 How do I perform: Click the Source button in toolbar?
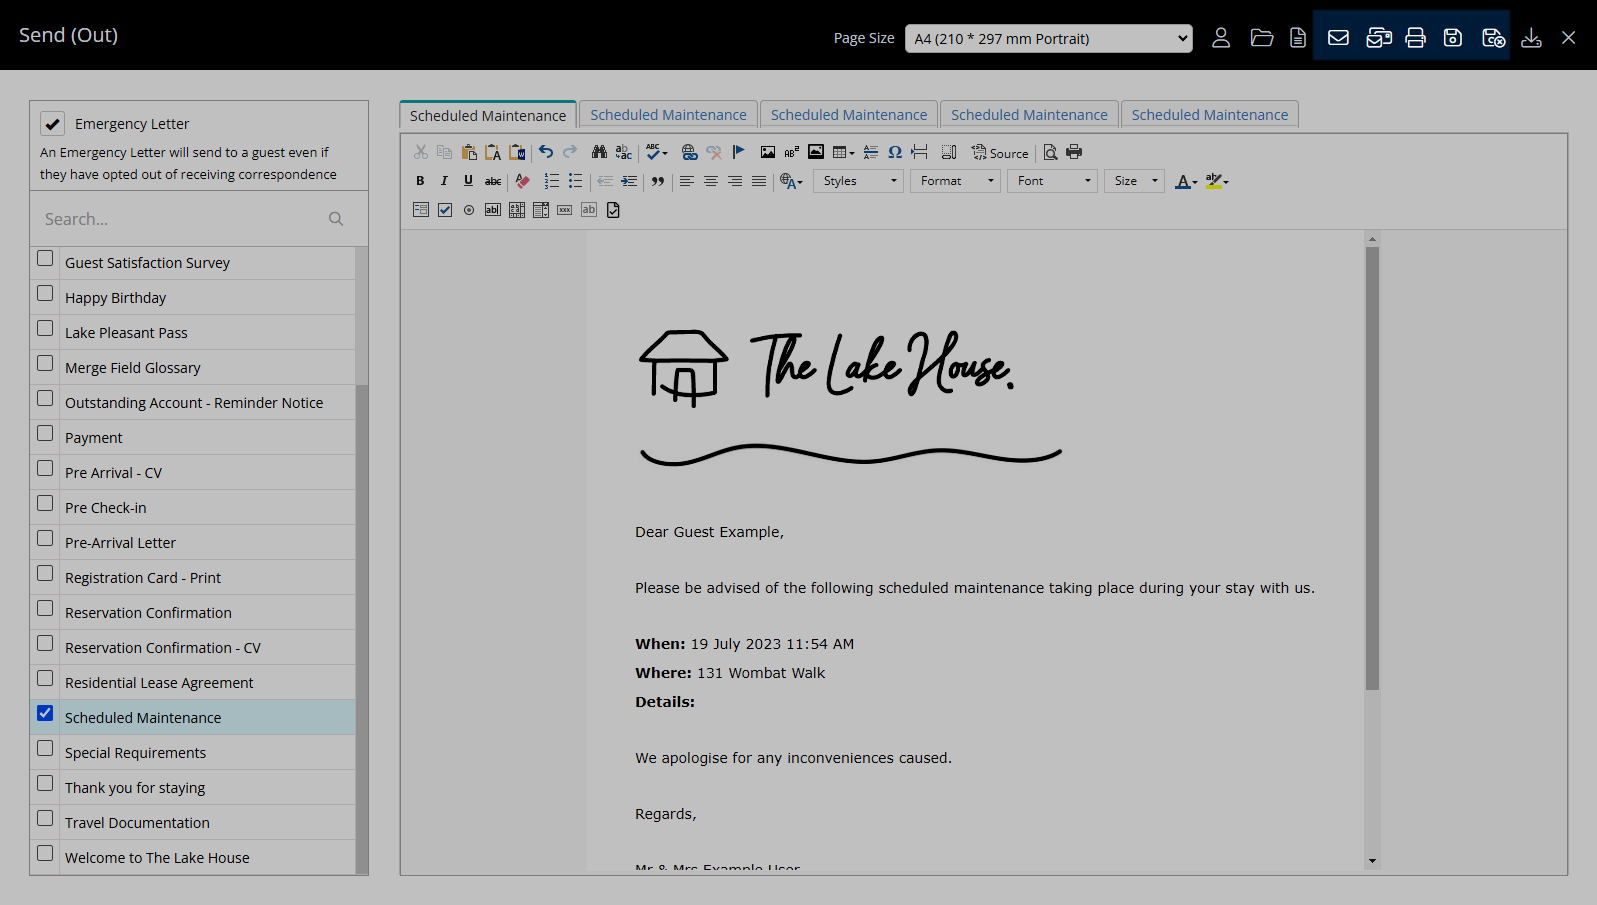click(x=1000, y=153)
